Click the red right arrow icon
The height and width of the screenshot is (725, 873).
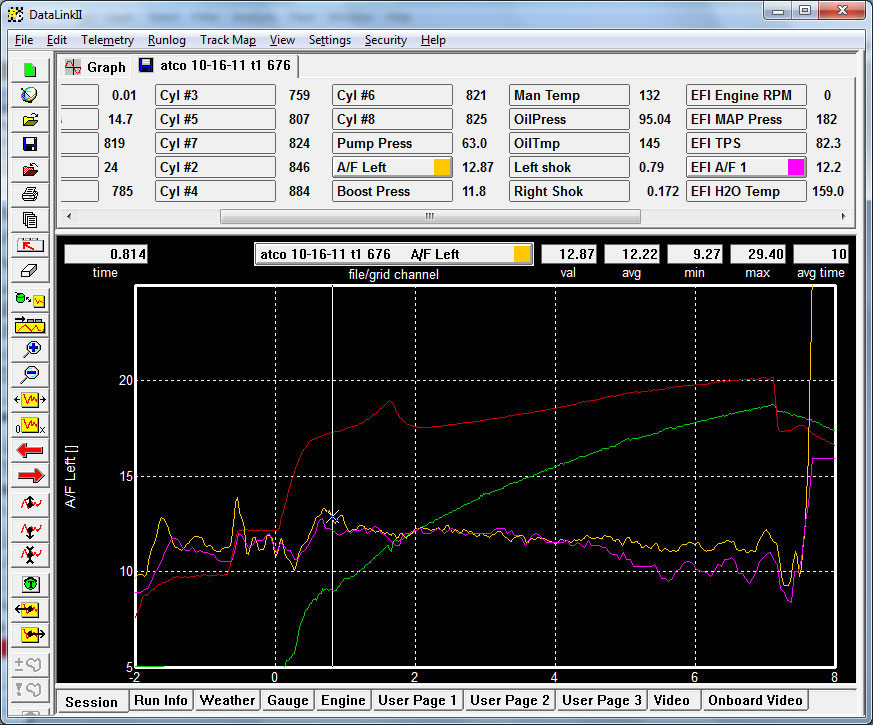click(30, 475)
